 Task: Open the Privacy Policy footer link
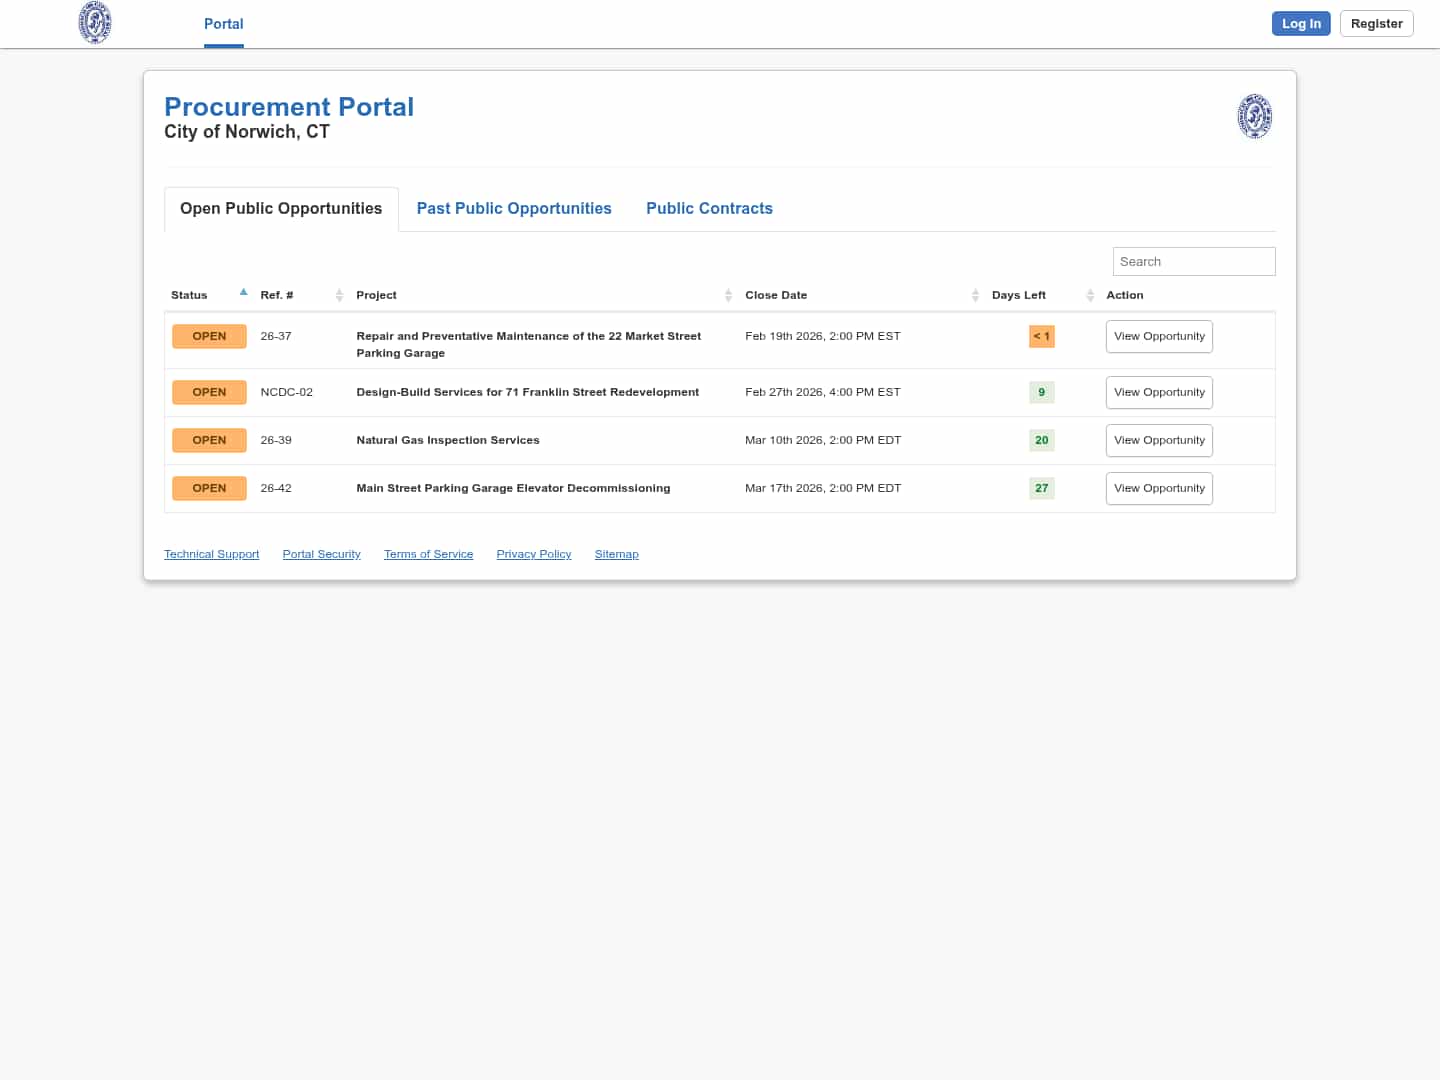(x=534, y=554)
